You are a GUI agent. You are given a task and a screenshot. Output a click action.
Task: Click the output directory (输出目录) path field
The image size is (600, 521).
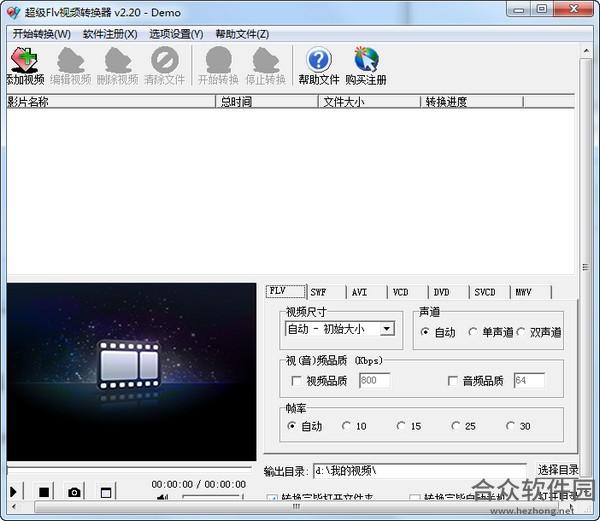pyautogui.click(x=420, y=471)
